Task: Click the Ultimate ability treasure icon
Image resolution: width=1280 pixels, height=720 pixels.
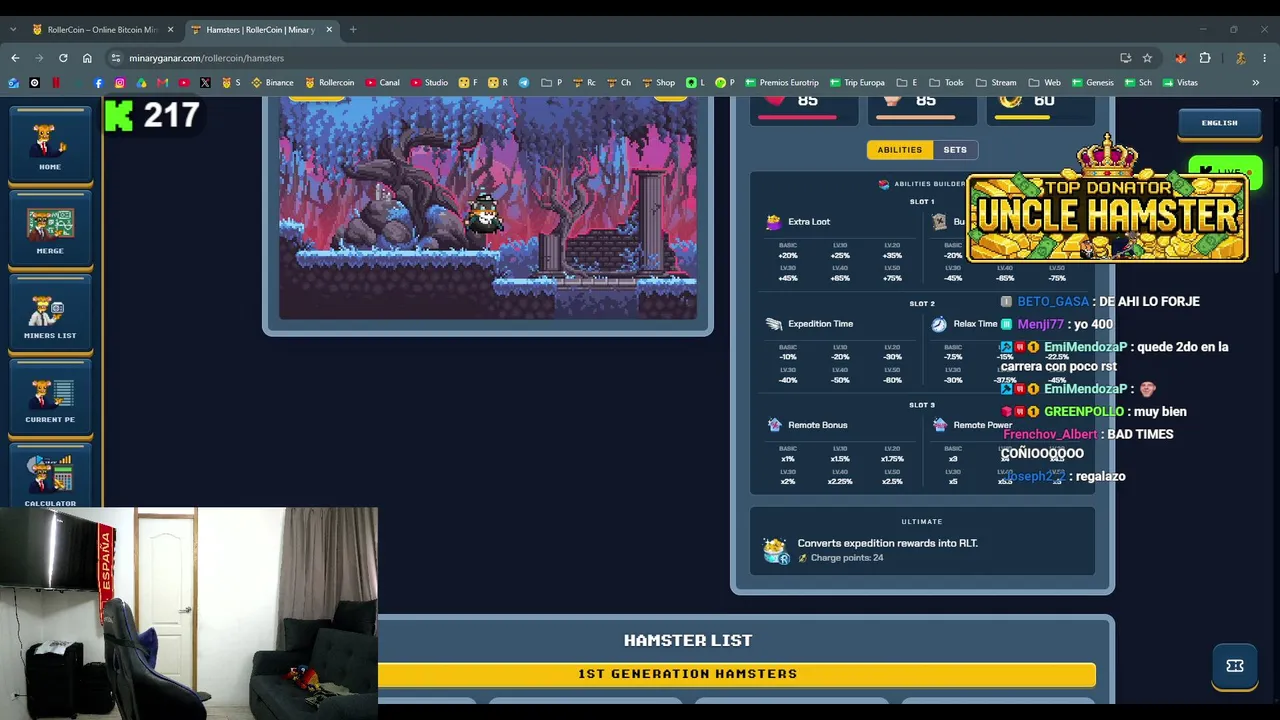Action: tap(776, 550)
